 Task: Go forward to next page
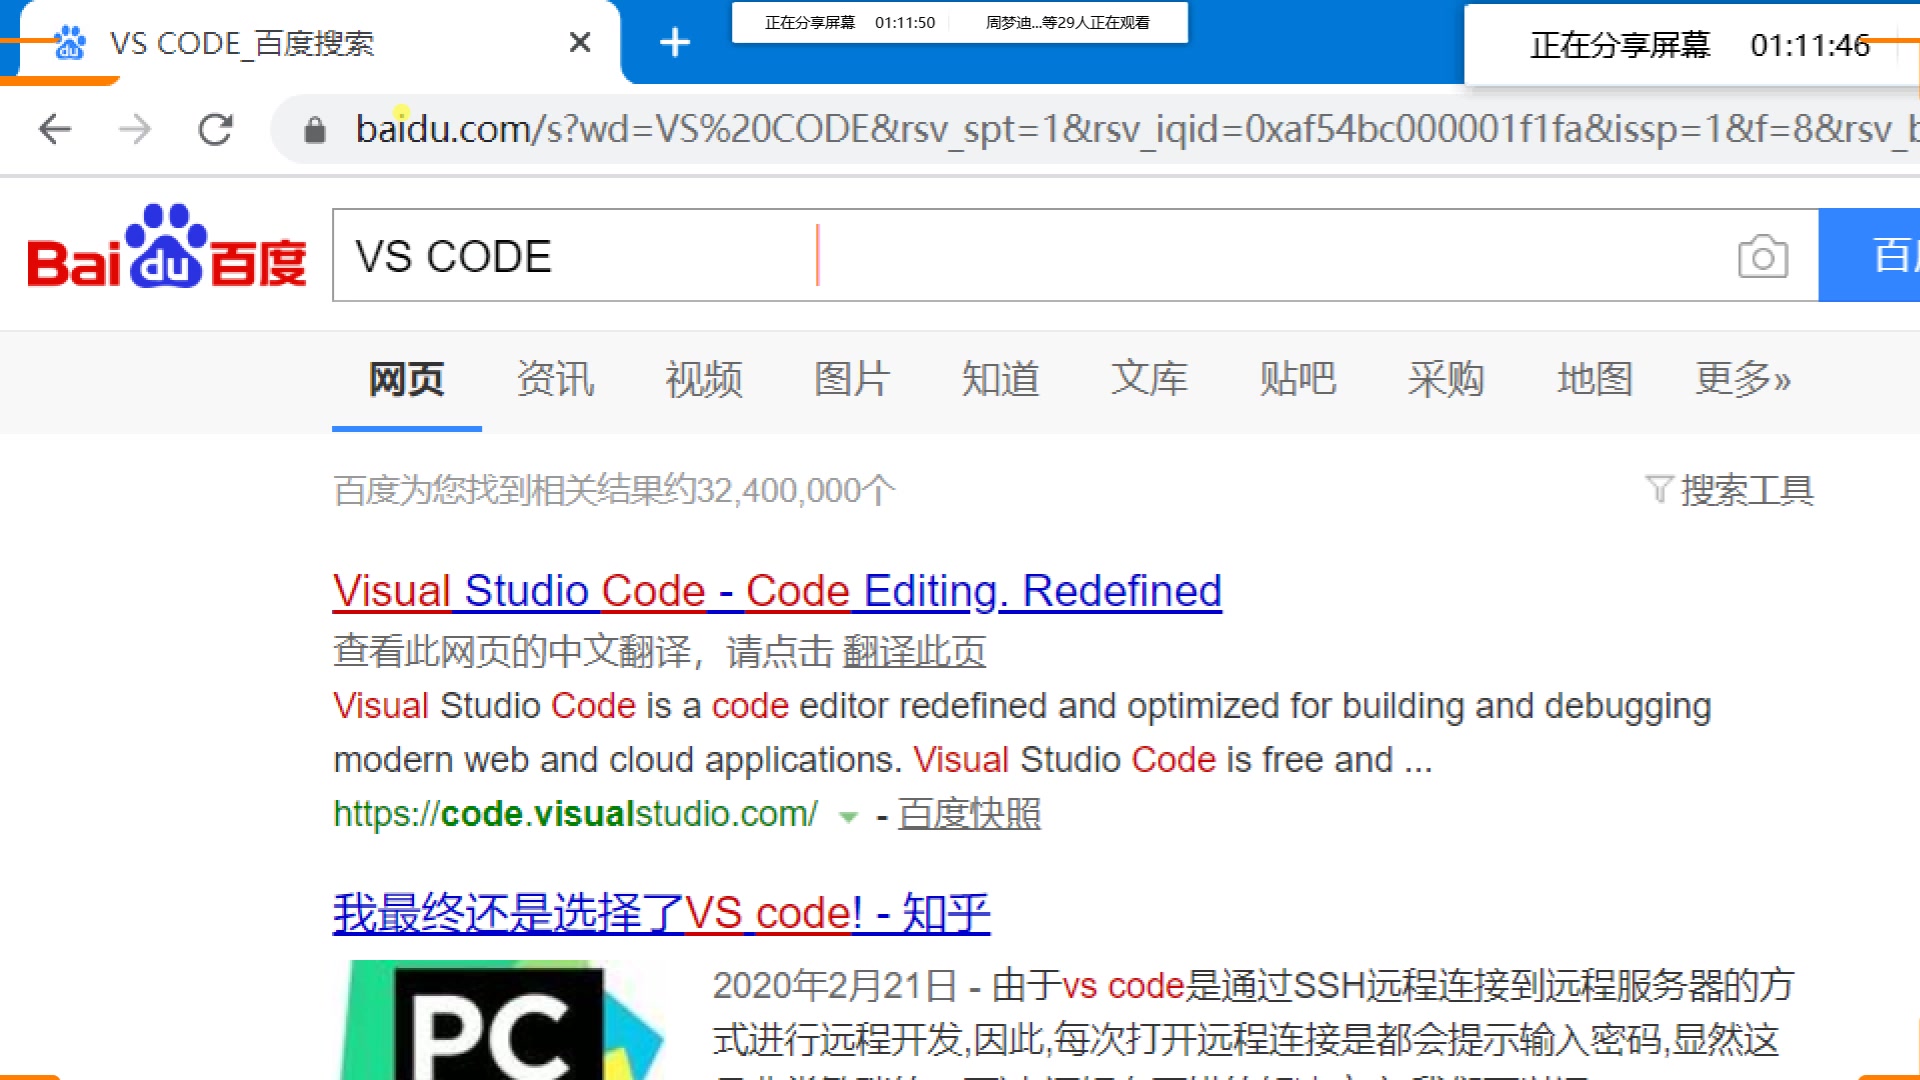click(135, 129)
